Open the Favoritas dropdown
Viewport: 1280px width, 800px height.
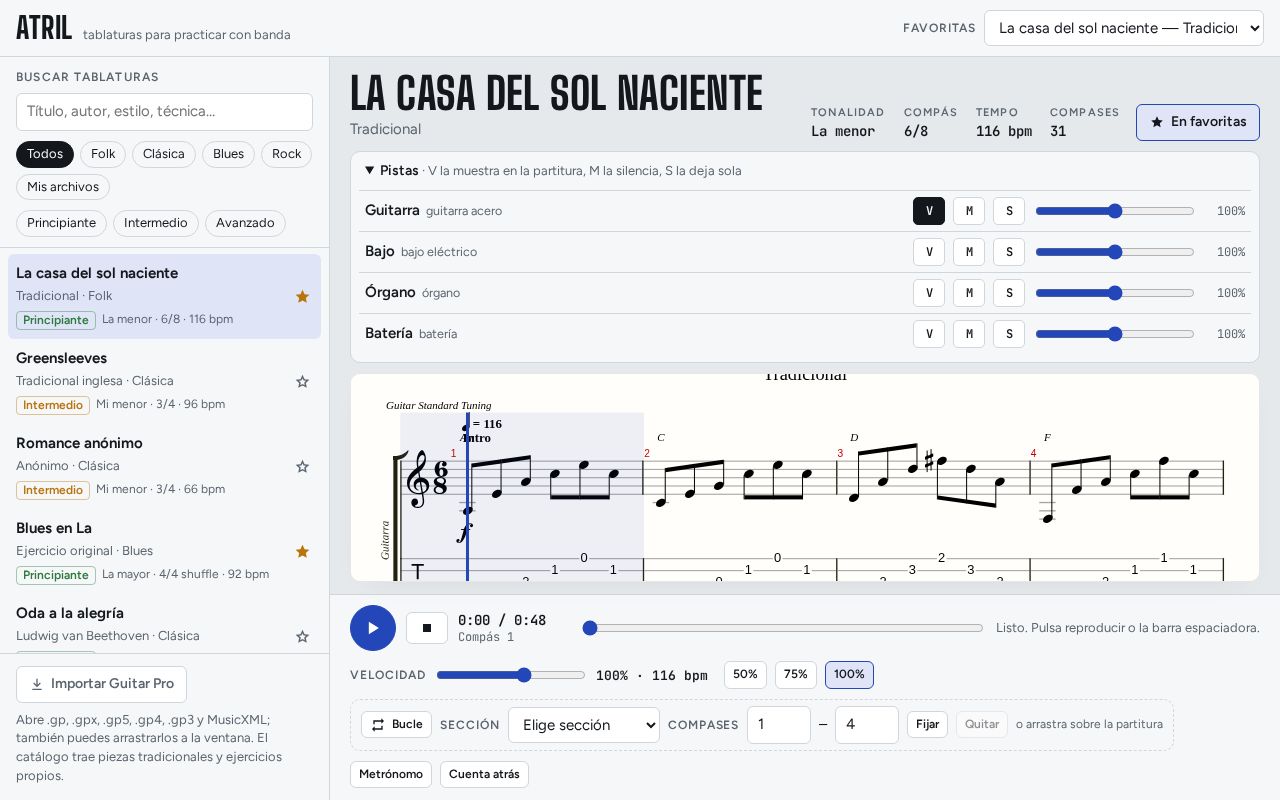click(1124, 28)
